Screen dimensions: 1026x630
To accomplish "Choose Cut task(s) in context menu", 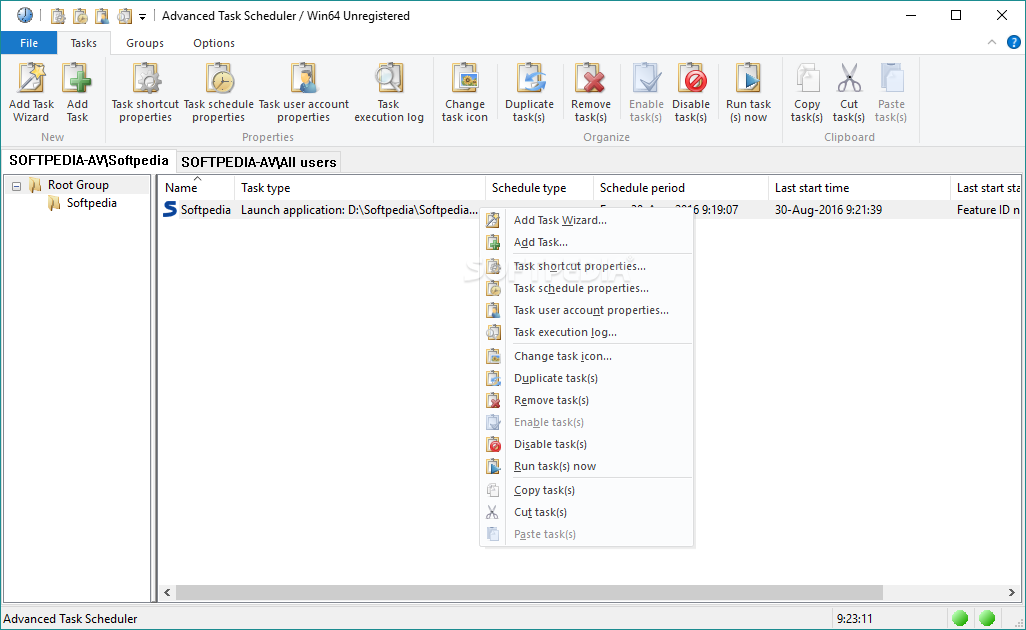I will (x=586, y=513).
